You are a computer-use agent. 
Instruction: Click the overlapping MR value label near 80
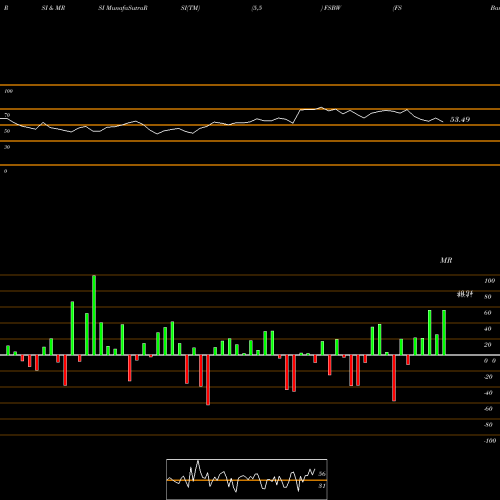[x=465, y=294]
